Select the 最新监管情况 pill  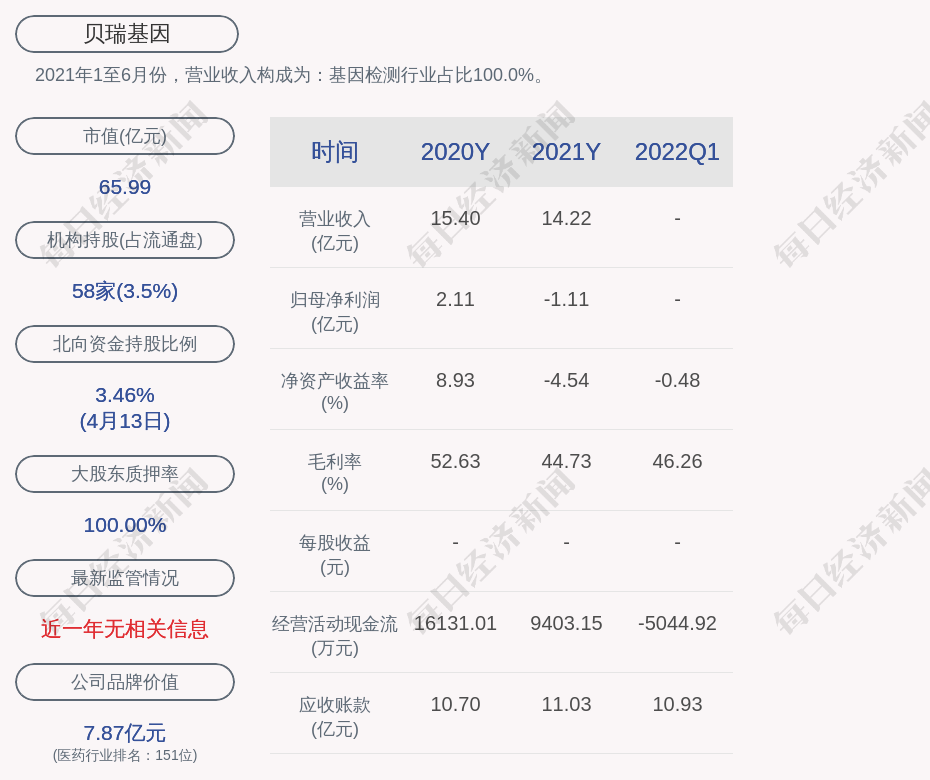tap(125, 578)
